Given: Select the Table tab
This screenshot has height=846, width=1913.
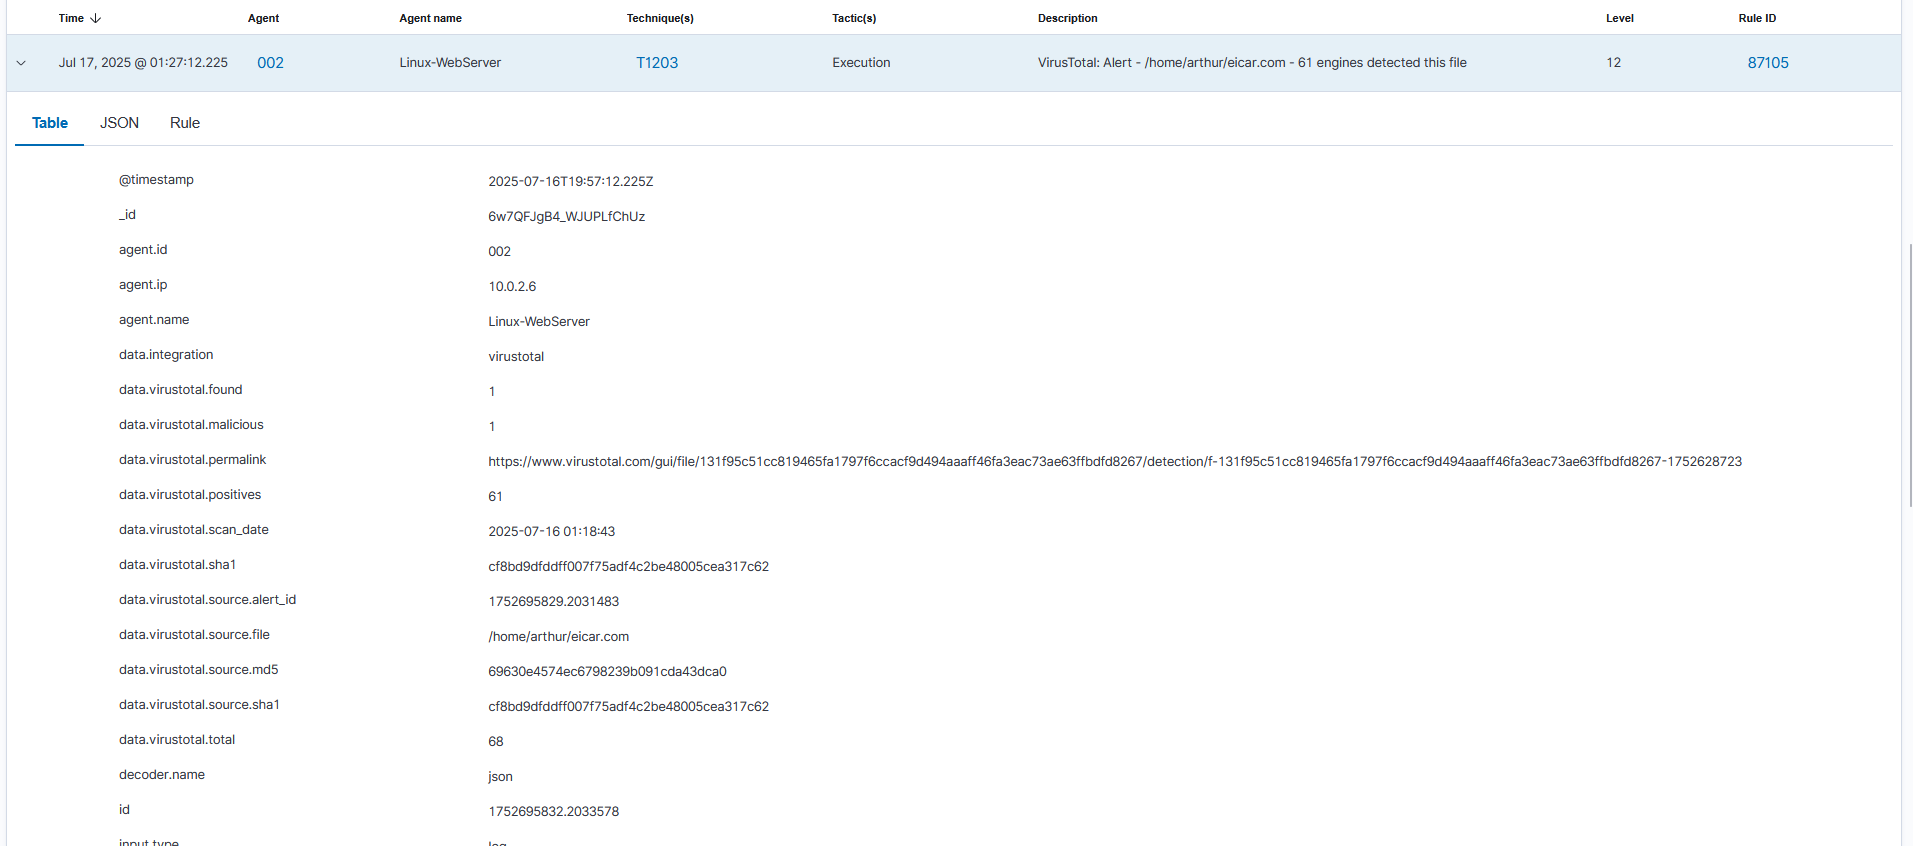Looking at the screenshot, I should [x=50, y=123].
